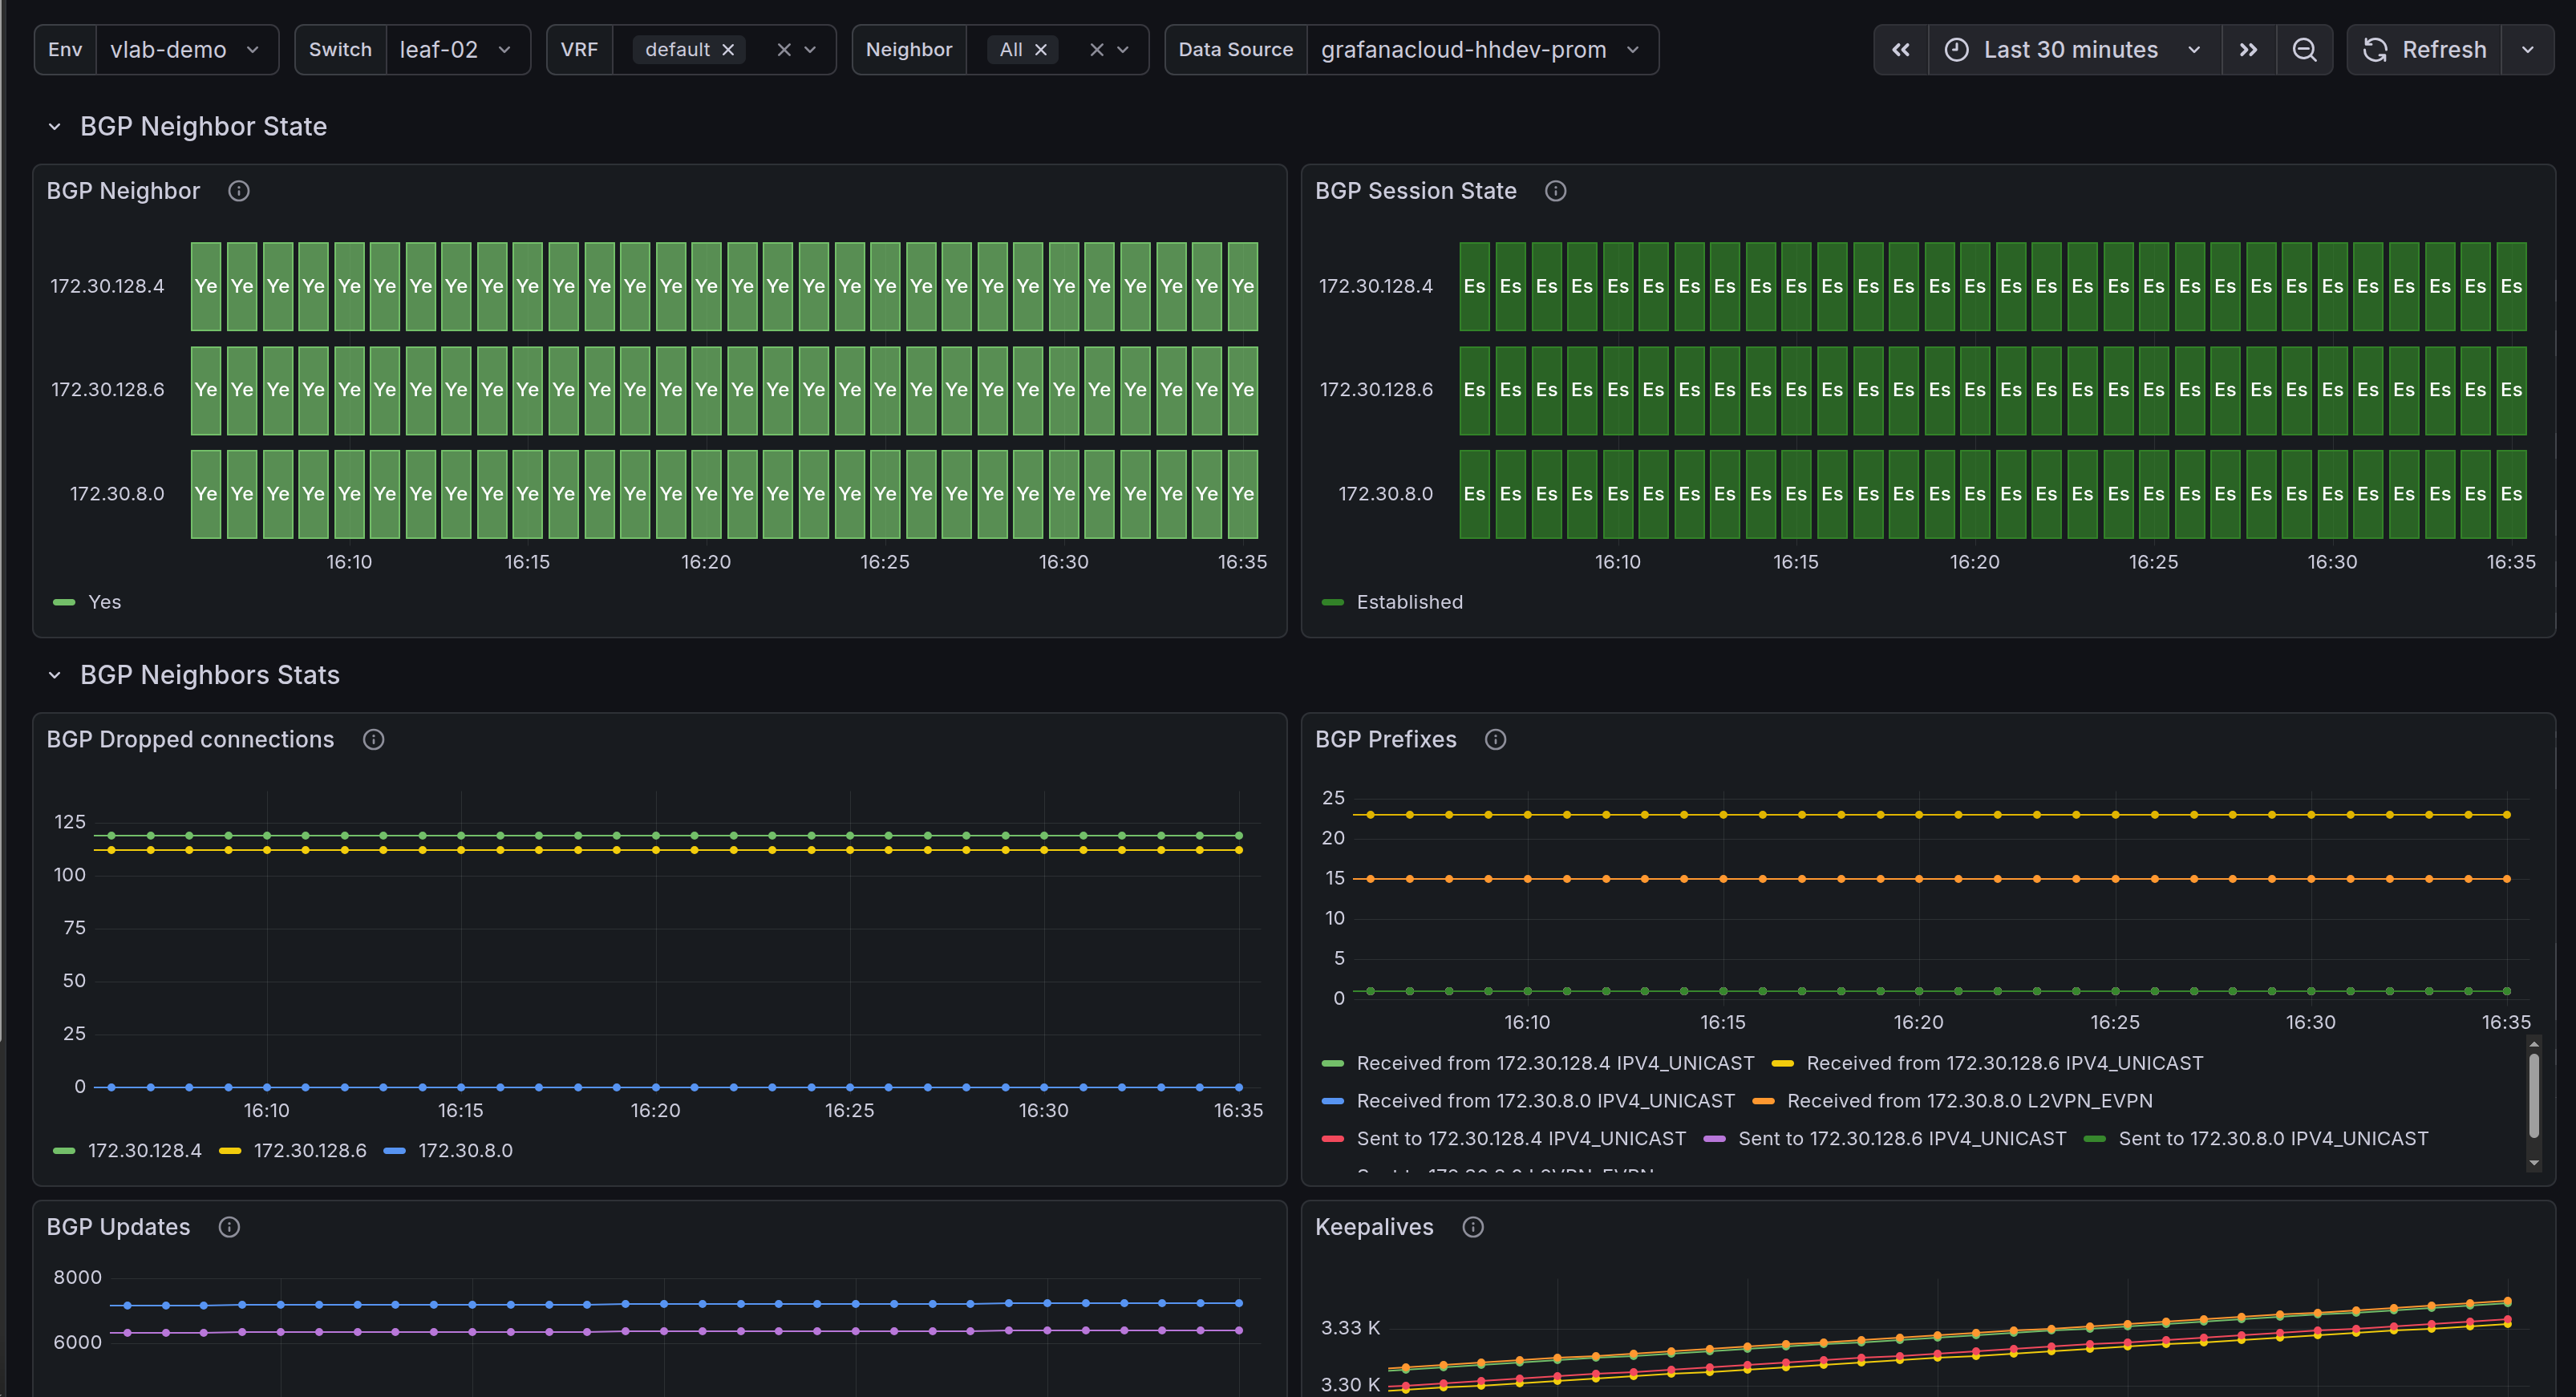
Task: Toggle 'Received from 172.30.8.0 L2VPN_EVPN' legend series
Action: 1968,1100
